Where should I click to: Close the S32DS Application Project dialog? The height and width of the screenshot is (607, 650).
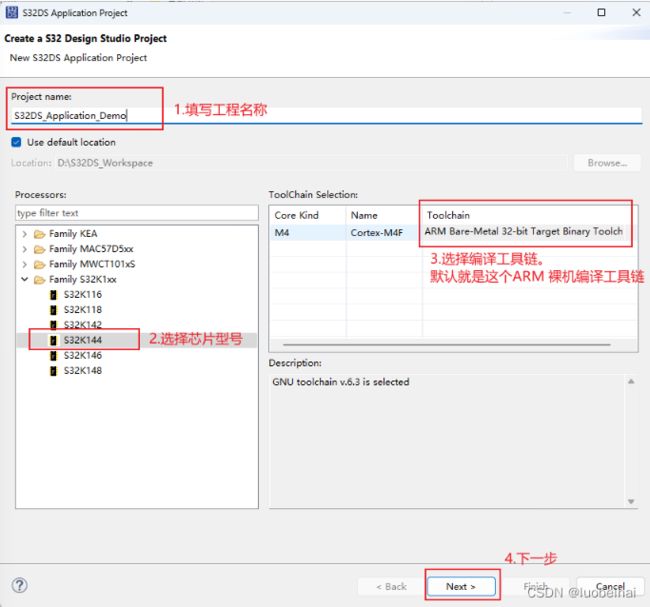tap(636, 12)
